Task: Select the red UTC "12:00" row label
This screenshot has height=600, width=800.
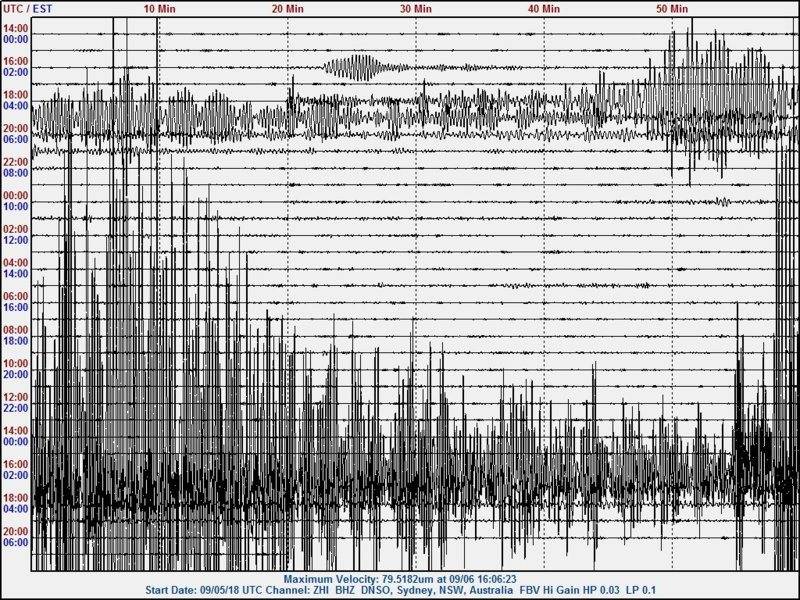Action: pyautogui.click(x=16, y=397)
